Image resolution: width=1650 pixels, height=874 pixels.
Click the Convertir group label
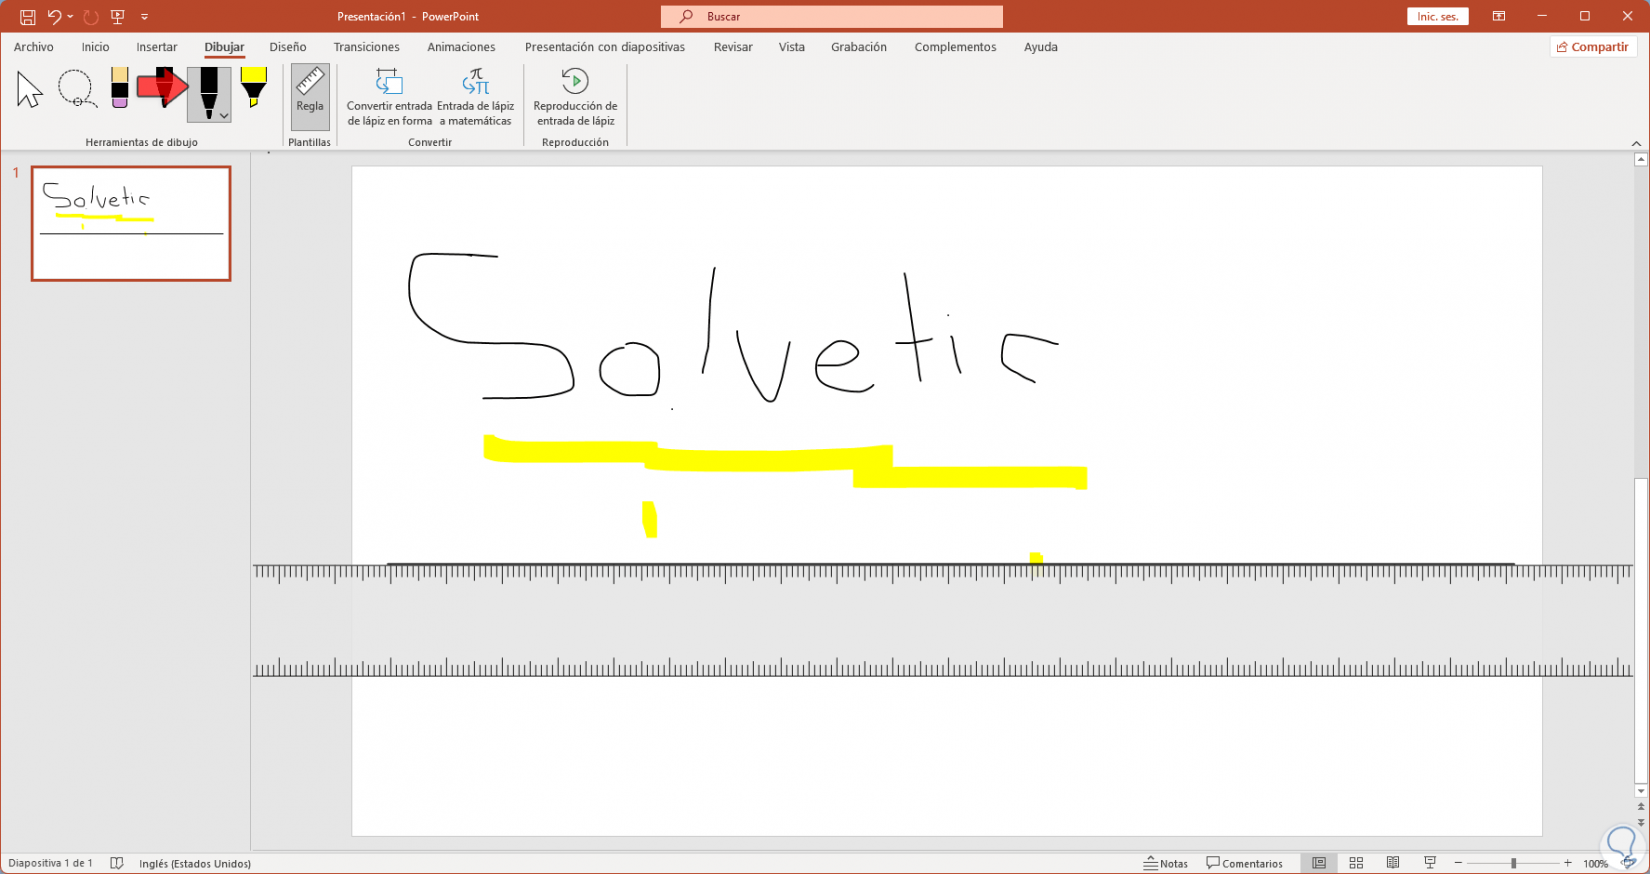pyautogui.click(x=430, y=142)
